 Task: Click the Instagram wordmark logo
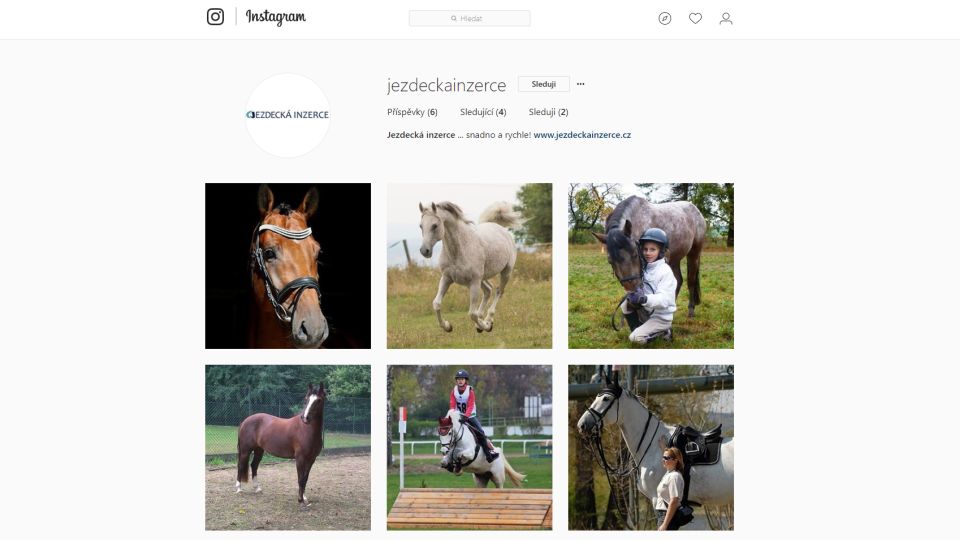pyautogui.click(x=276, y=17)
